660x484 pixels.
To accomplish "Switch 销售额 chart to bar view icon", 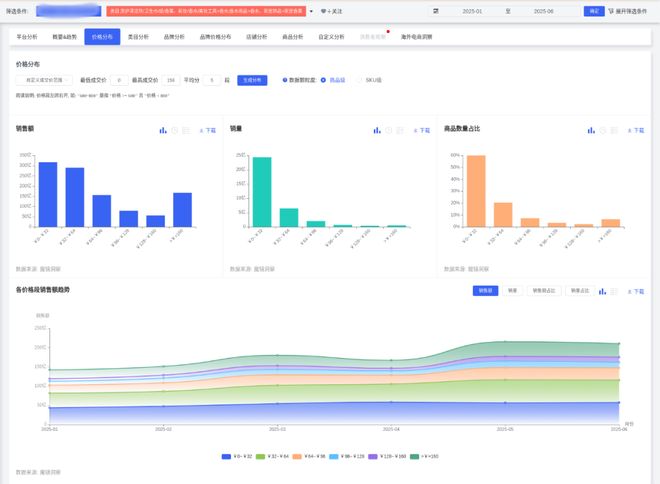I will pyautogui.click(x=163, y=130).
